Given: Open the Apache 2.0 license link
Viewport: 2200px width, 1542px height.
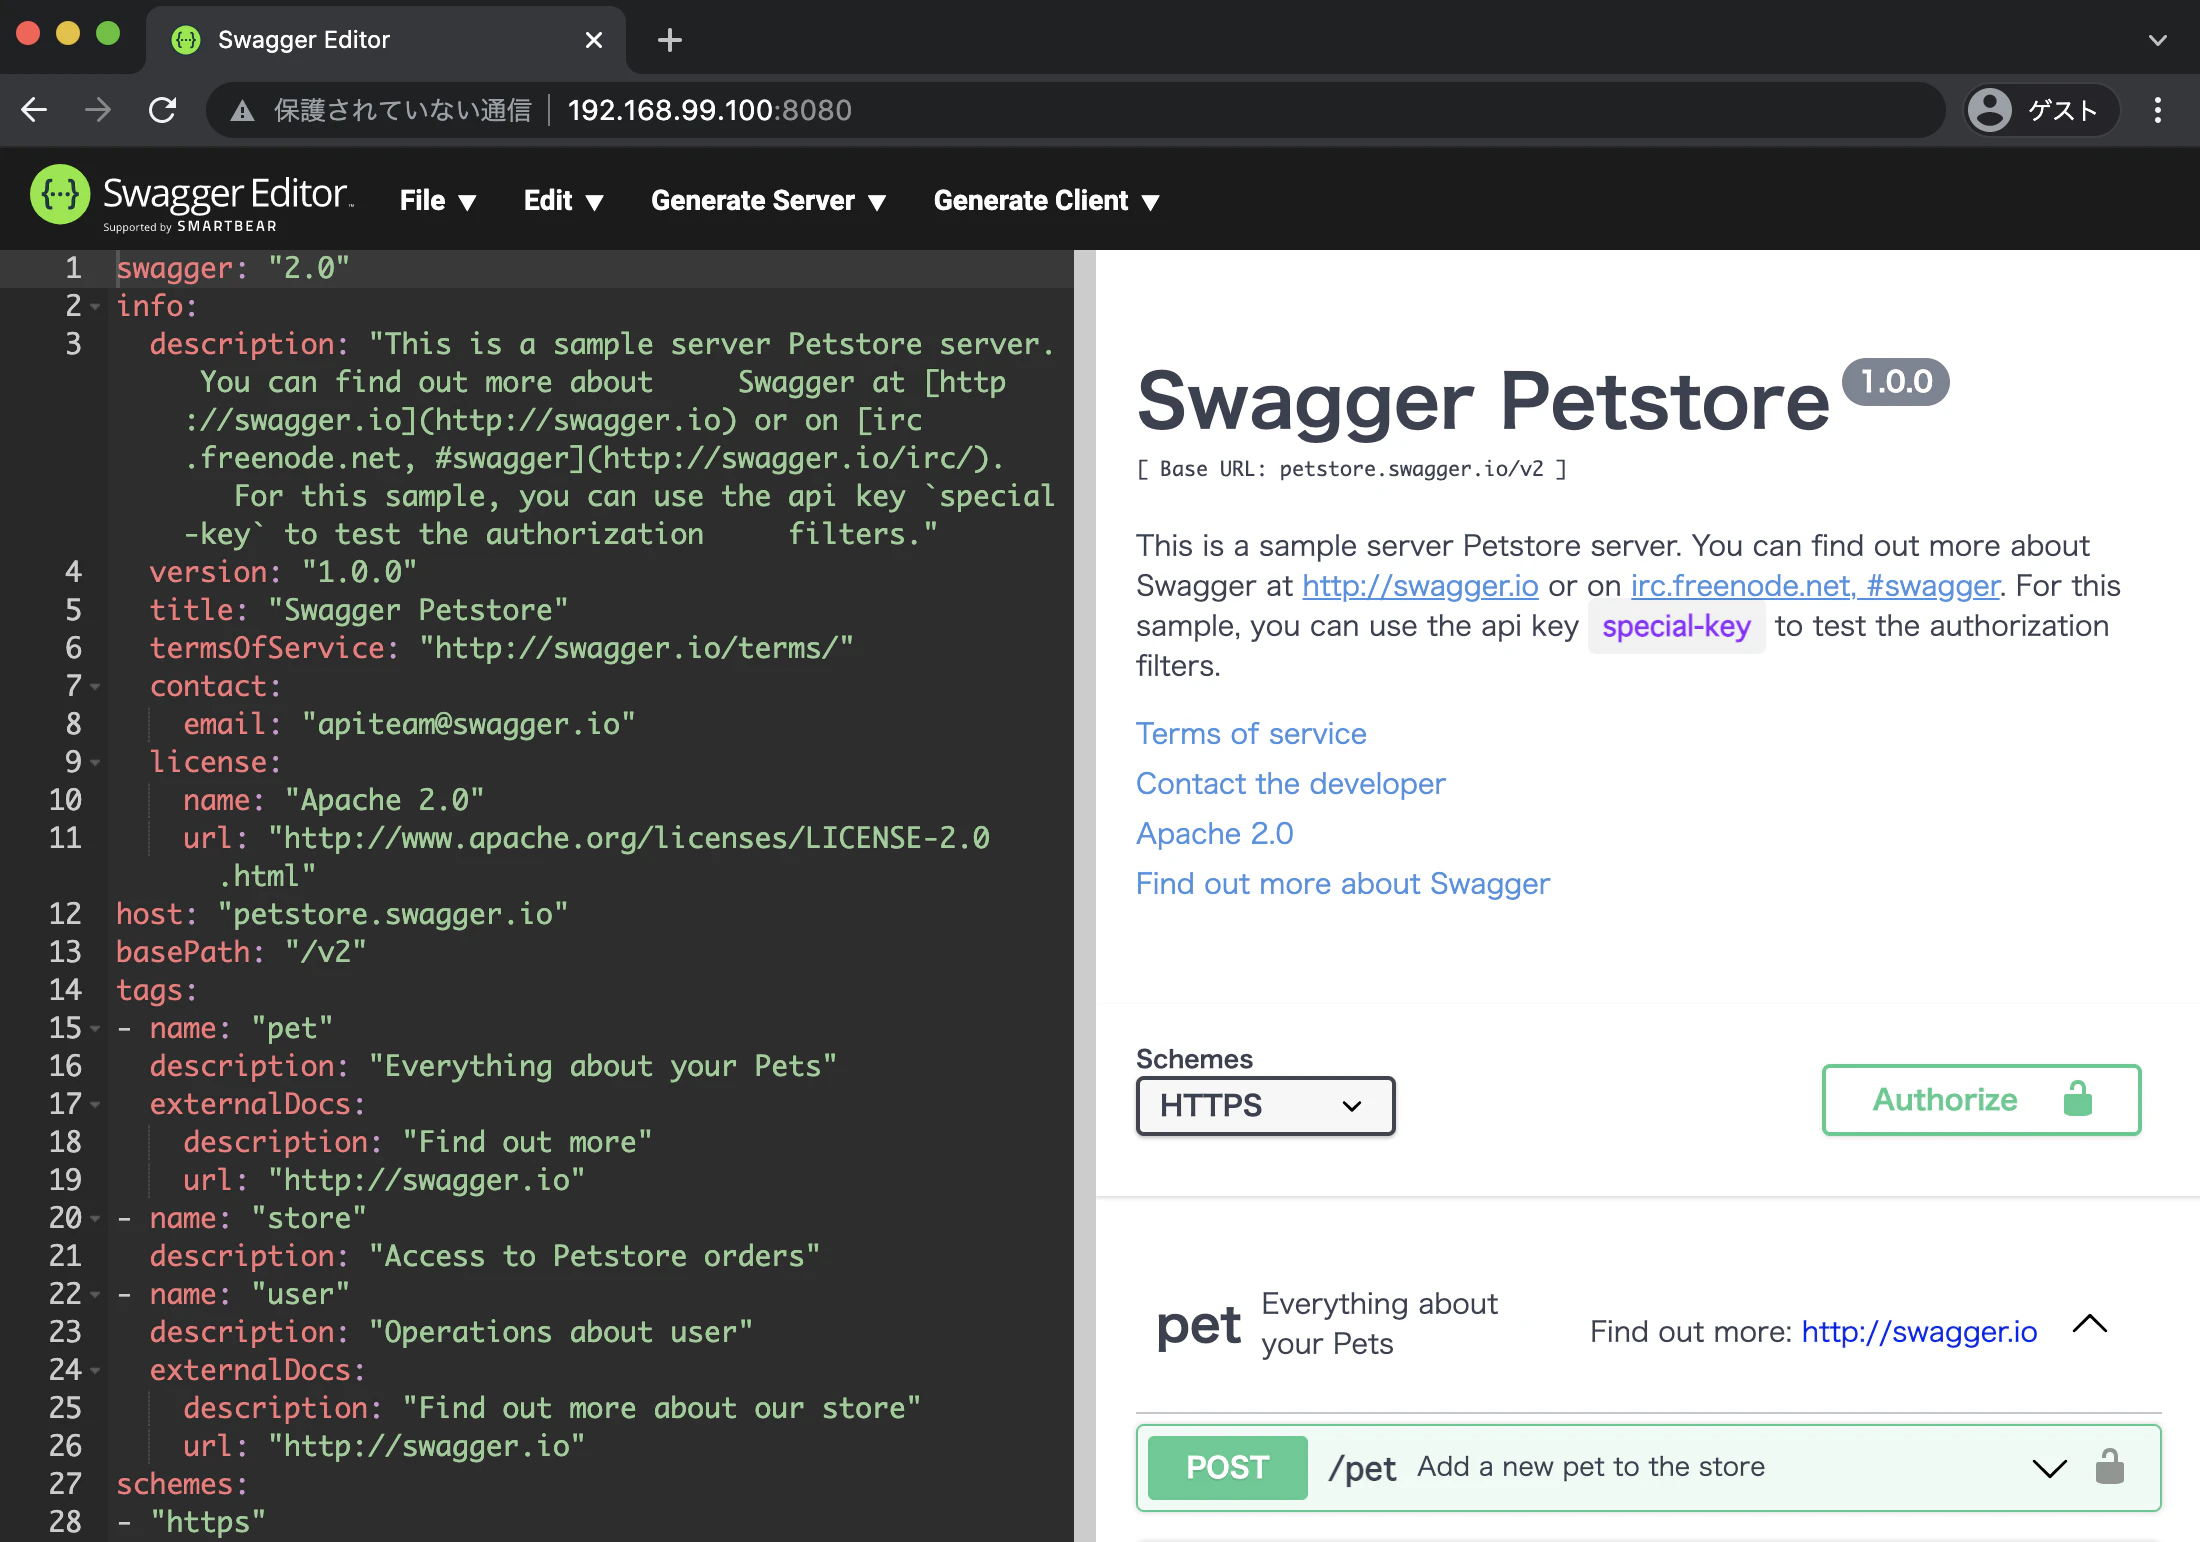Looking at the screenshot, I should (x=1214, y=833).
